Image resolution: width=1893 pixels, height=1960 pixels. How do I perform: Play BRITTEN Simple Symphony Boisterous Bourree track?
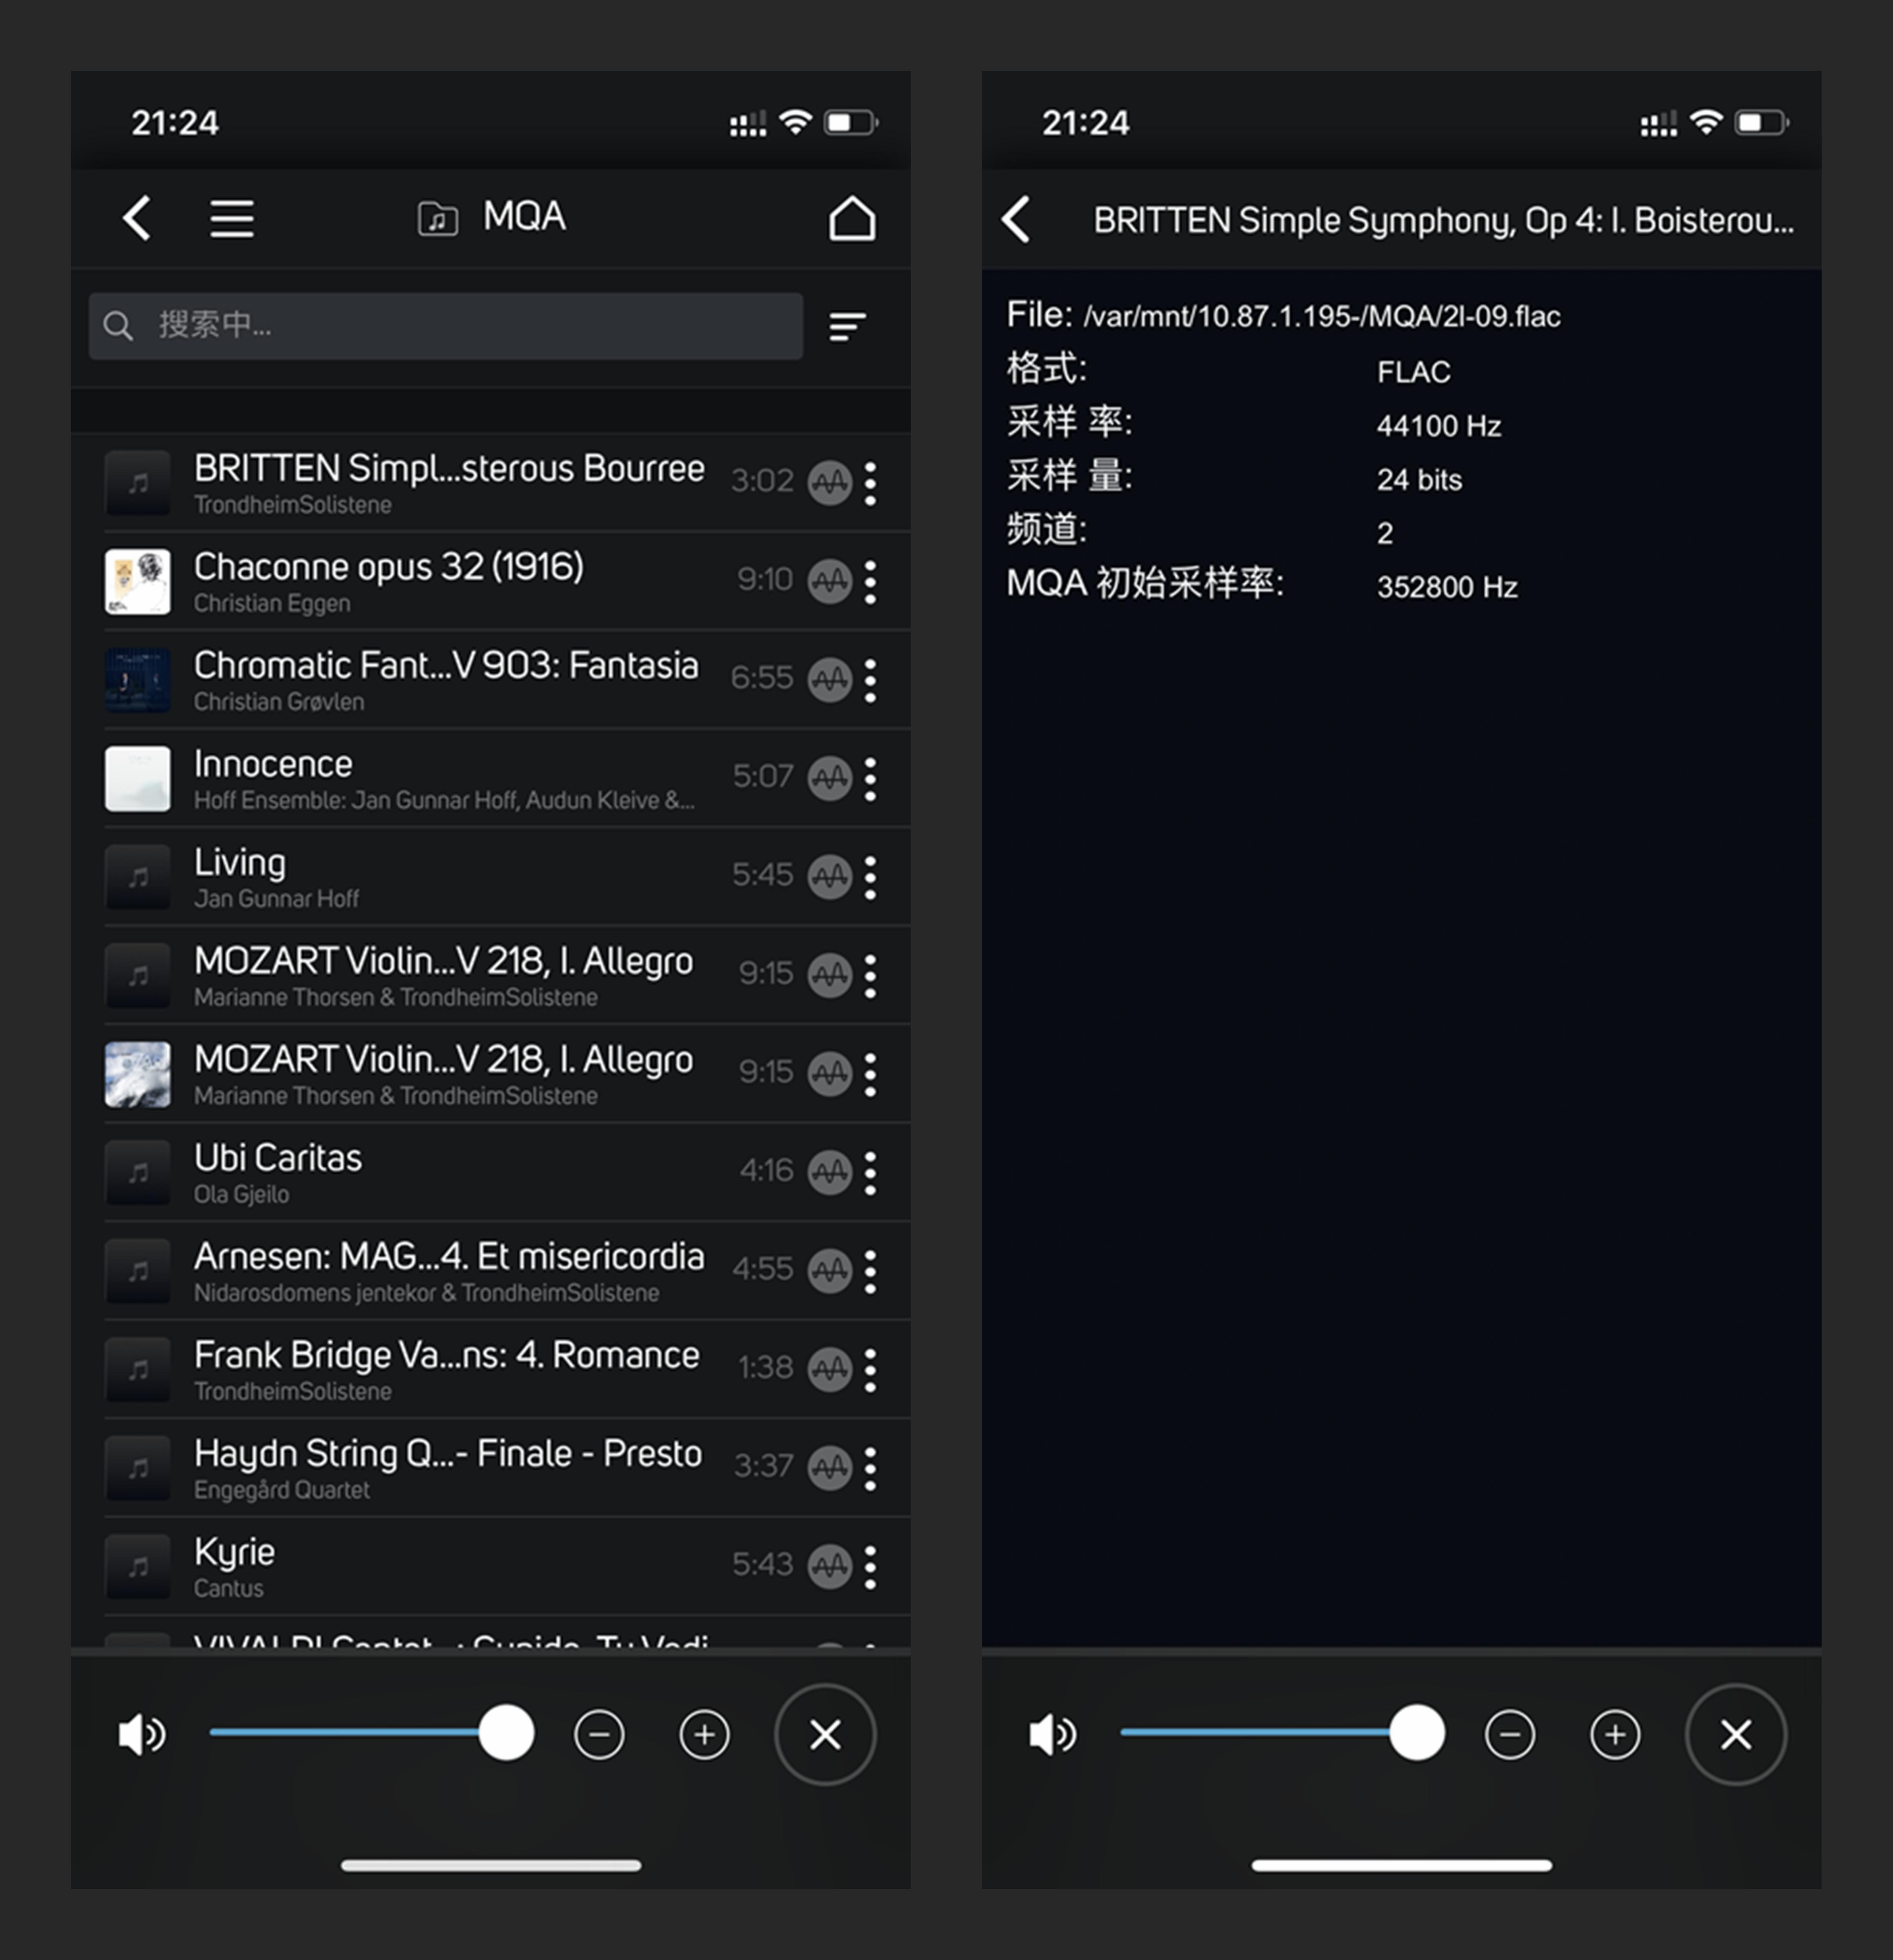tap(448, 482)
